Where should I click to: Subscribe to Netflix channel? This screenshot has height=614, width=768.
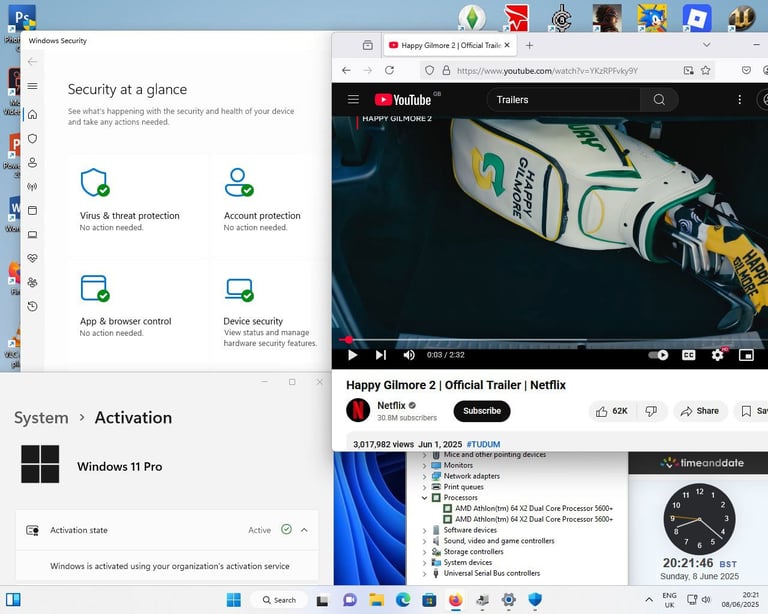pos(482,411)
